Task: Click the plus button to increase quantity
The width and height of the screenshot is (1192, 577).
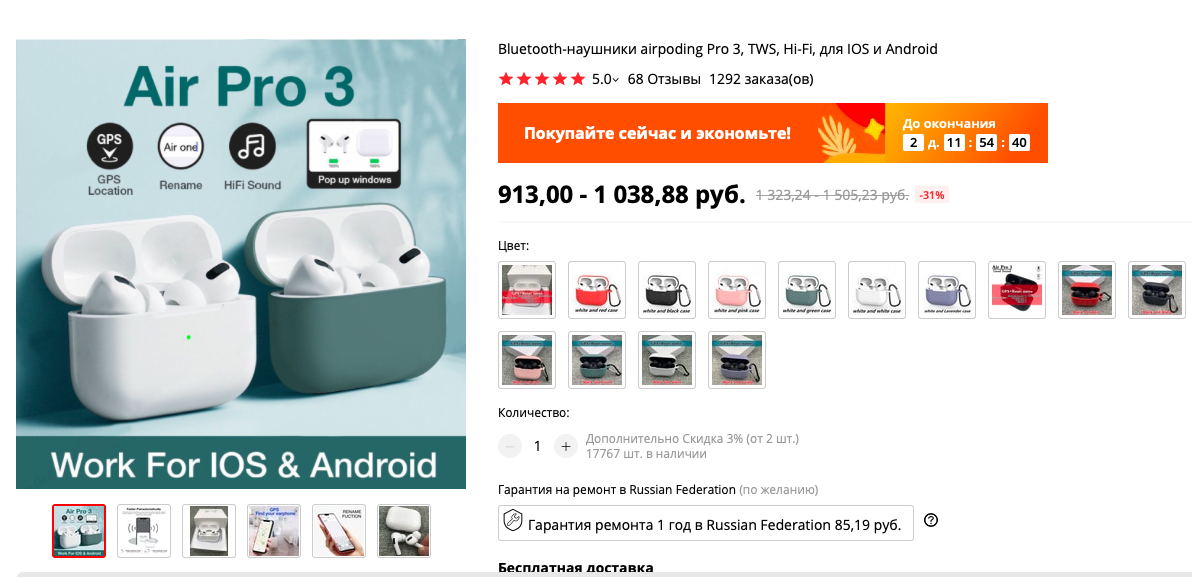Action: (565, 446)
